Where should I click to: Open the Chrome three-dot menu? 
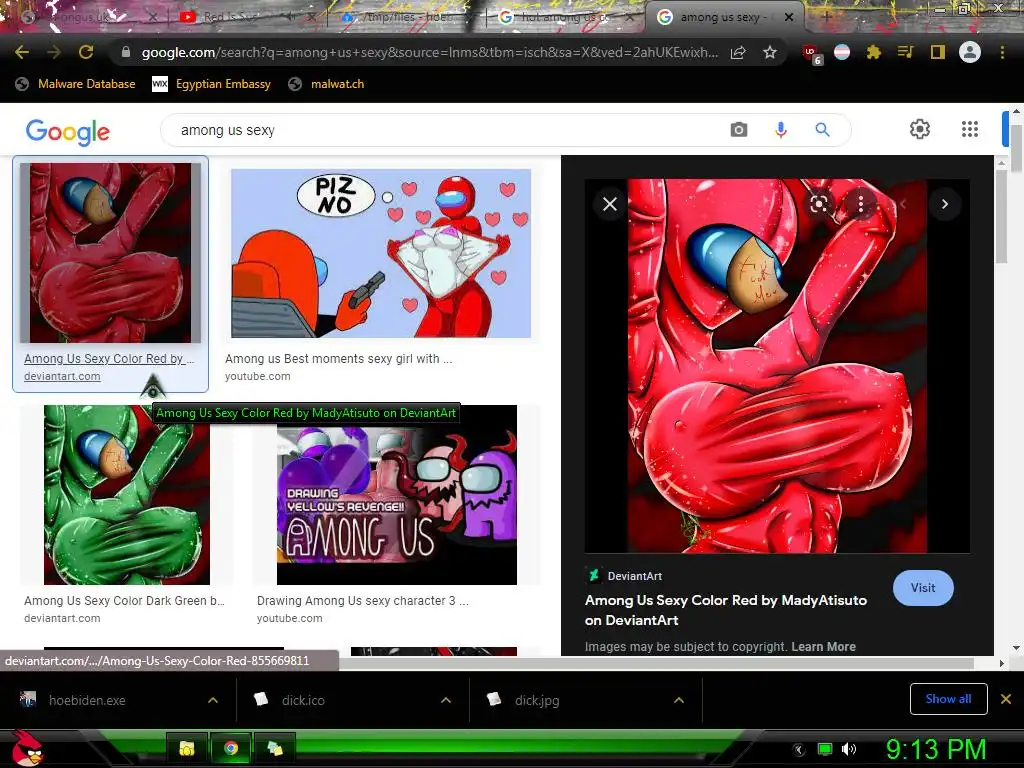click(1002, 52)
